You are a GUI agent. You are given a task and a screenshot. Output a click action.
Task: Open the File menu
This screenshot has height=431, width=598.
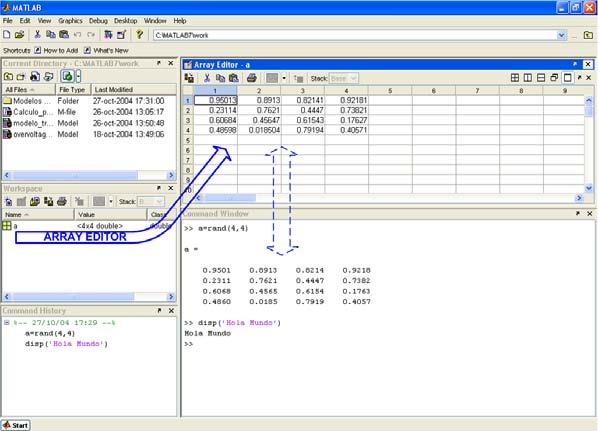pyautogui.click(x=8, y=21)
